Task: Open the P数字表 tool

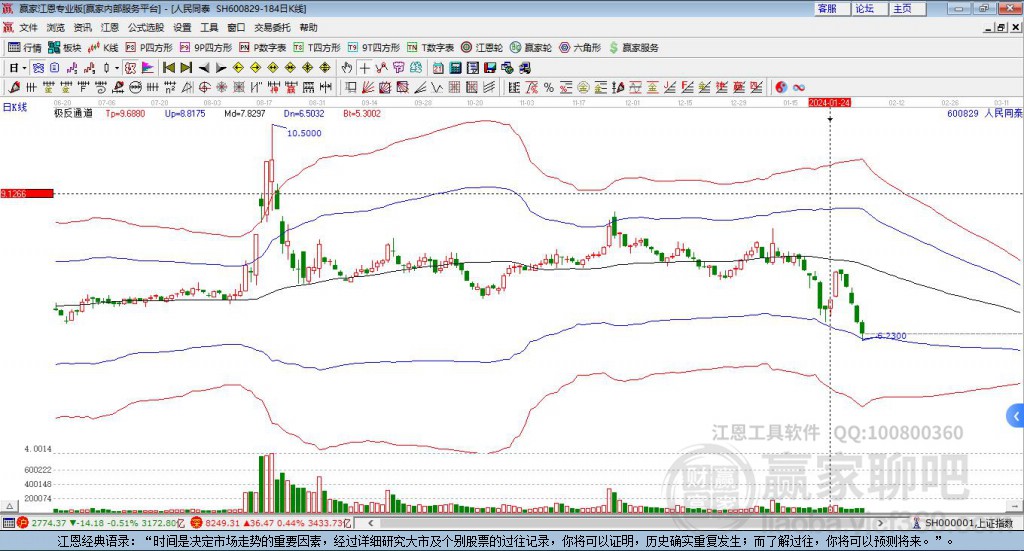Action: click(x=263, y=48)
